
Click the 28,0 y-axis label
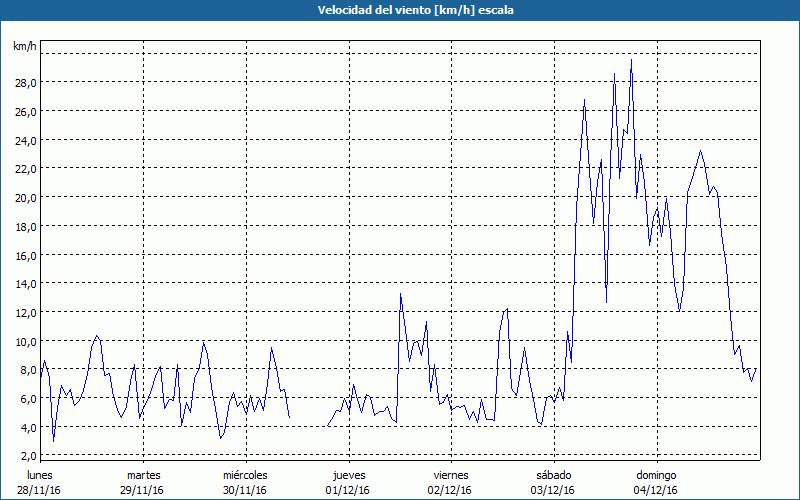point(25,82)
